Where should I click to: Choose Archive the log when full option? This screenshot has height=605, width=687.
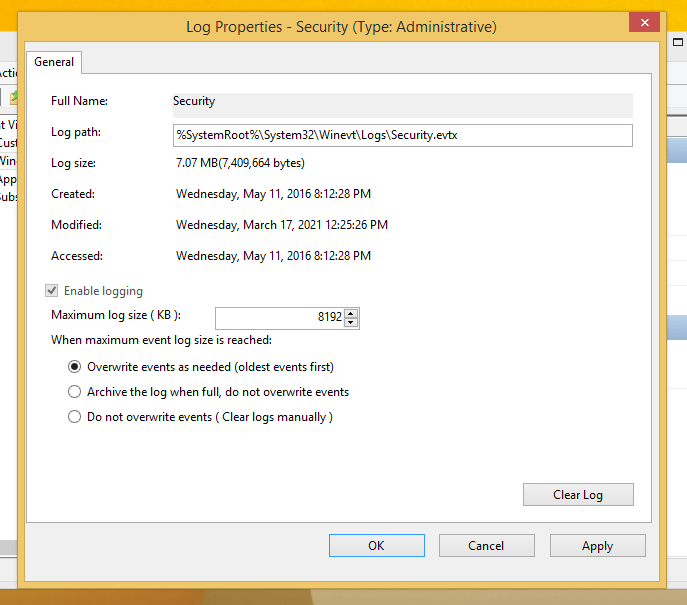74,392
